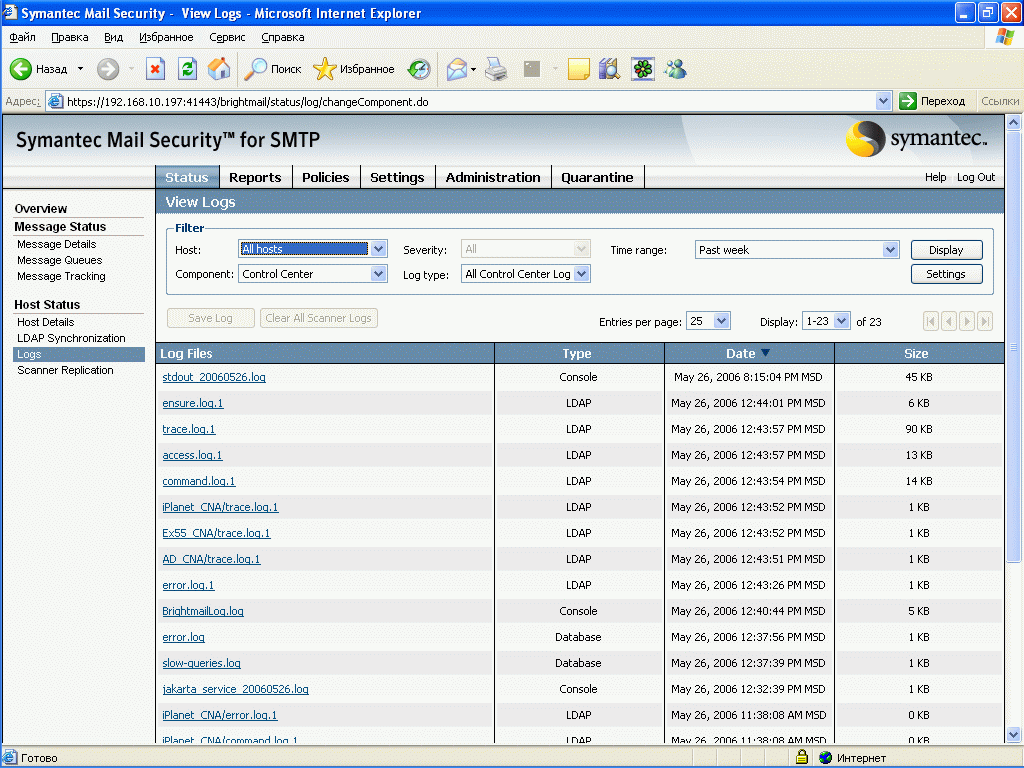Select Message Queues in the sidebar
The width and height of the screenshot is (1024, 768).
coord(60,260)
